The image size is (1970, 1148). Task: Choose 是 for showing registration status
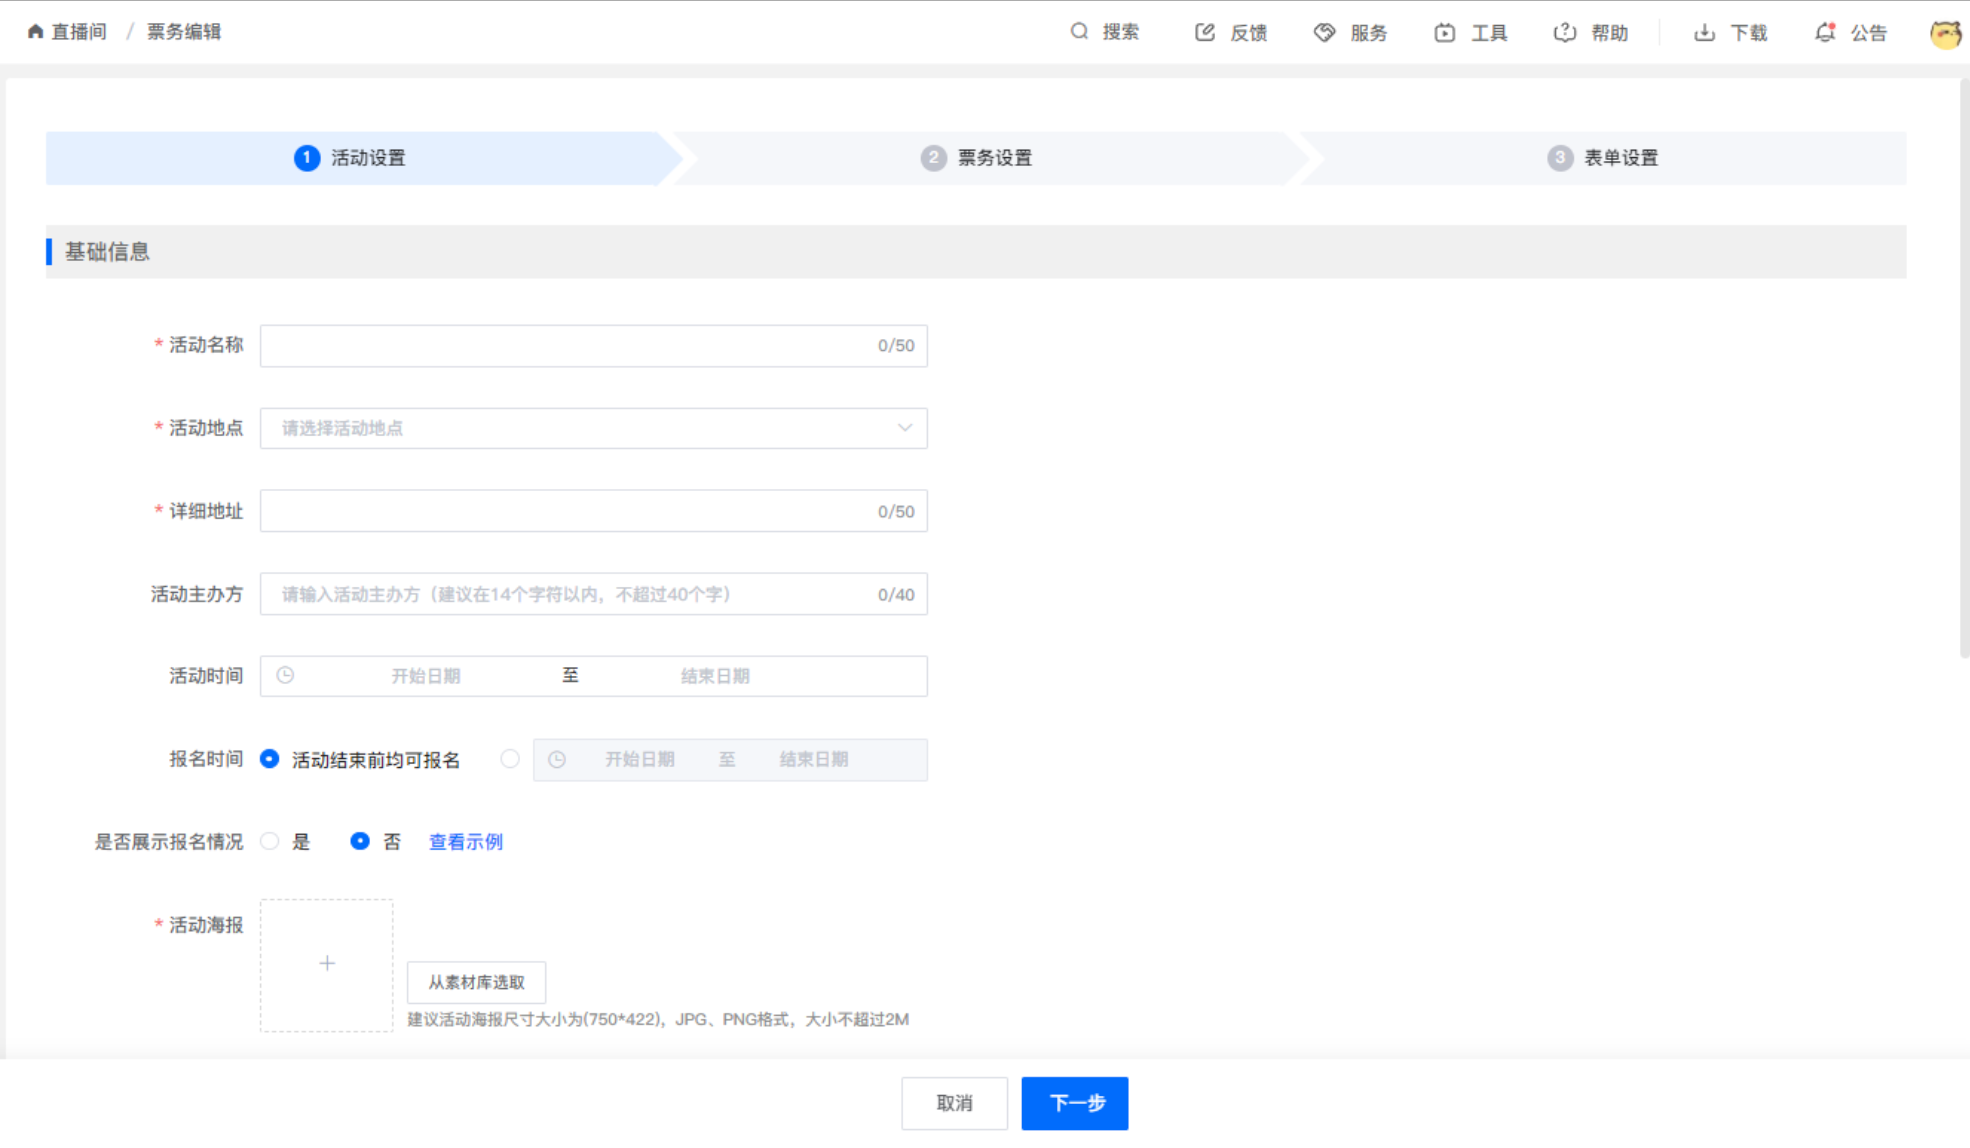270,841
